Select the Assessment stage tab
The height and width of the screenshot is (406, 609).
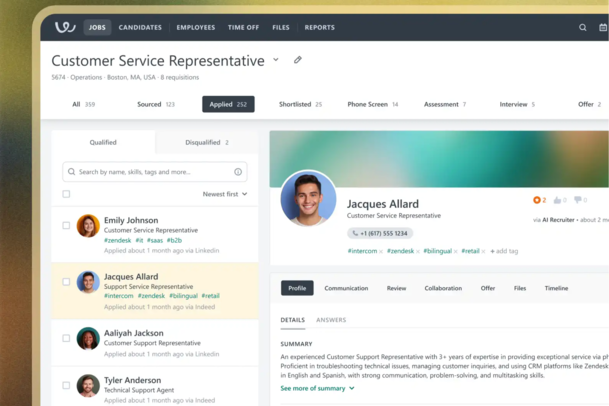click(445, 104)
